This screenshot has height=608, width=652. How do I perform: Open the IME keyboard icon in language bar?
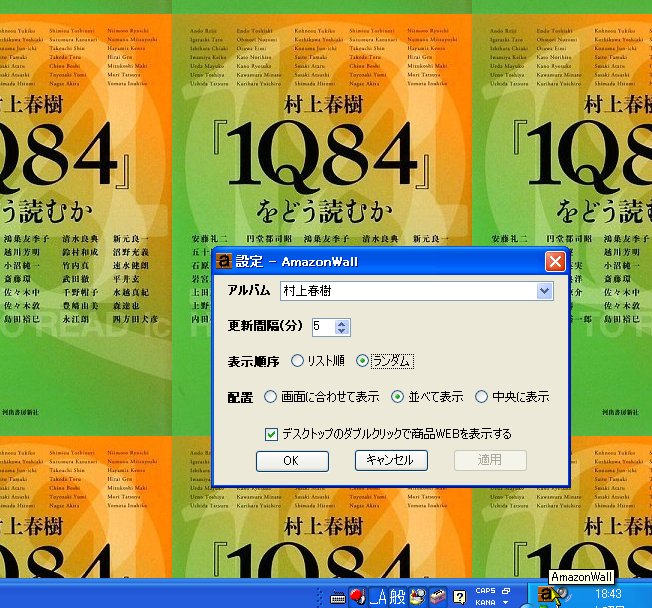click(x=338, y=598)
